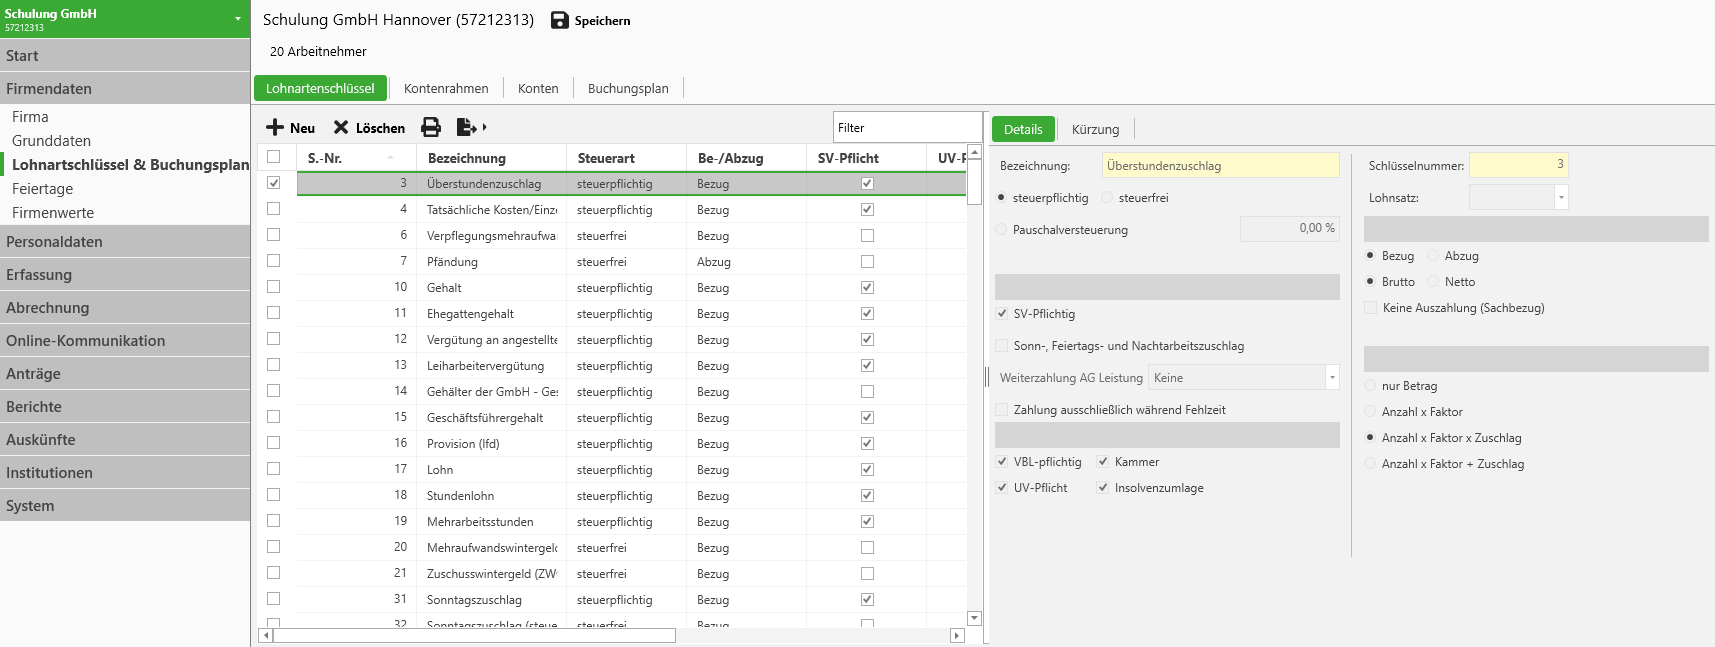
Task: Open the Schulung GmbH company selector dropdown
Action: (238, 19)
